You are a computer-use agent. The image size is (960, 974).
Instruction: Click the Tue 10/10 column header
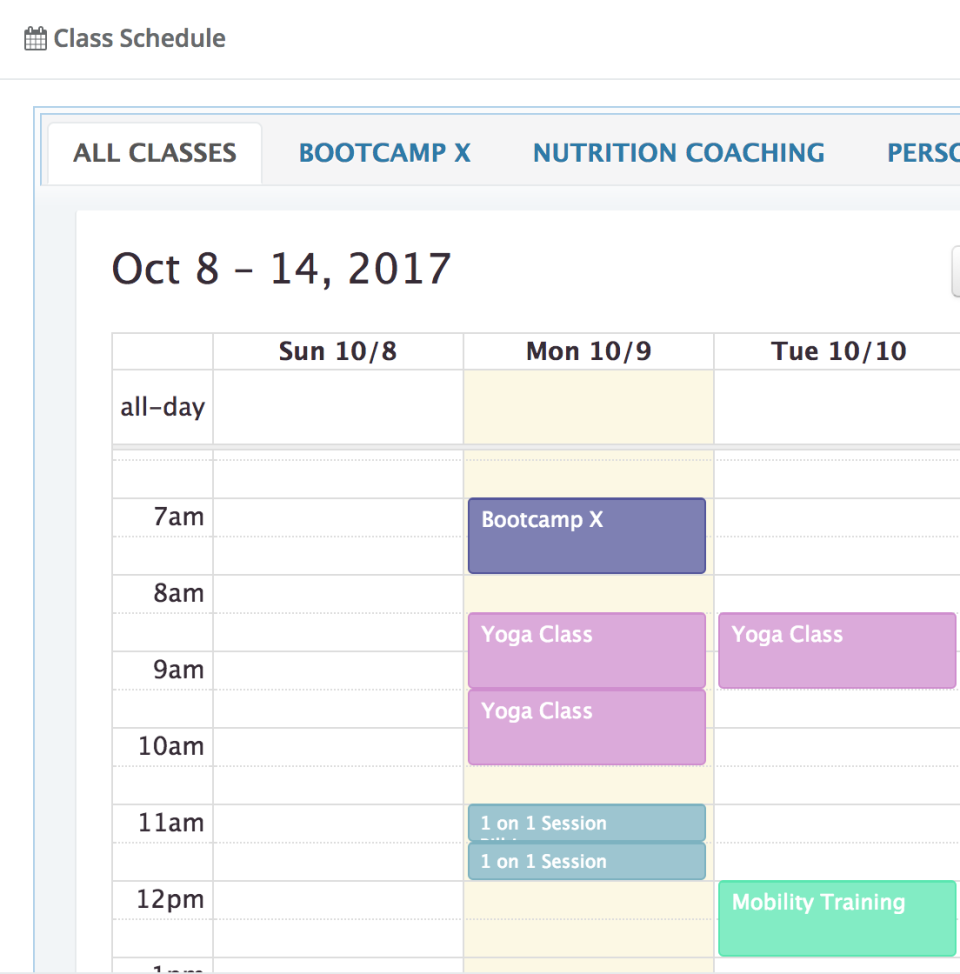click(838, 352)
